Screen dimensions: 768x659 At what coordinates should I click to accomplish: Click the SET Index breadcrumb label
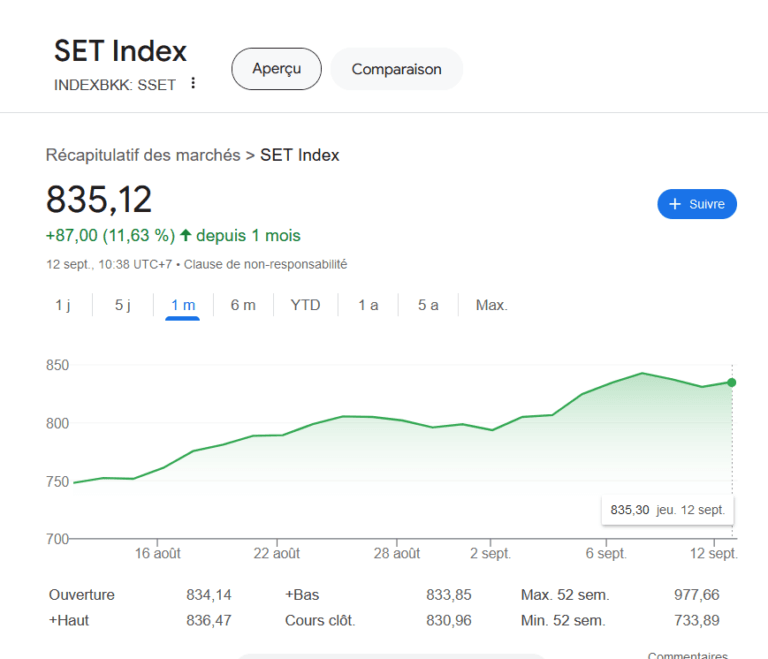point(300,155)
